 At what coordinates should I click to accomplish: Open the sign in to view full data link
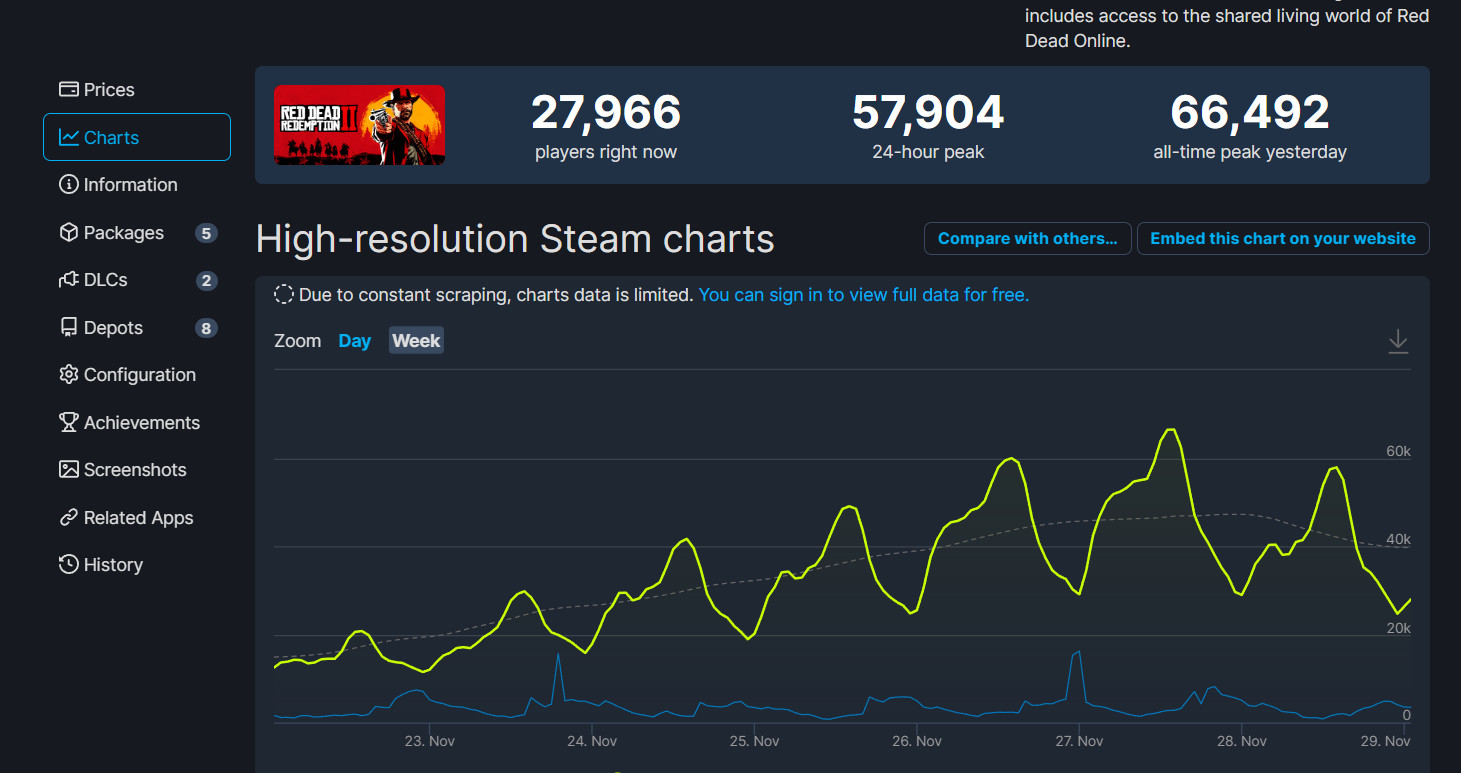[863, 294]
